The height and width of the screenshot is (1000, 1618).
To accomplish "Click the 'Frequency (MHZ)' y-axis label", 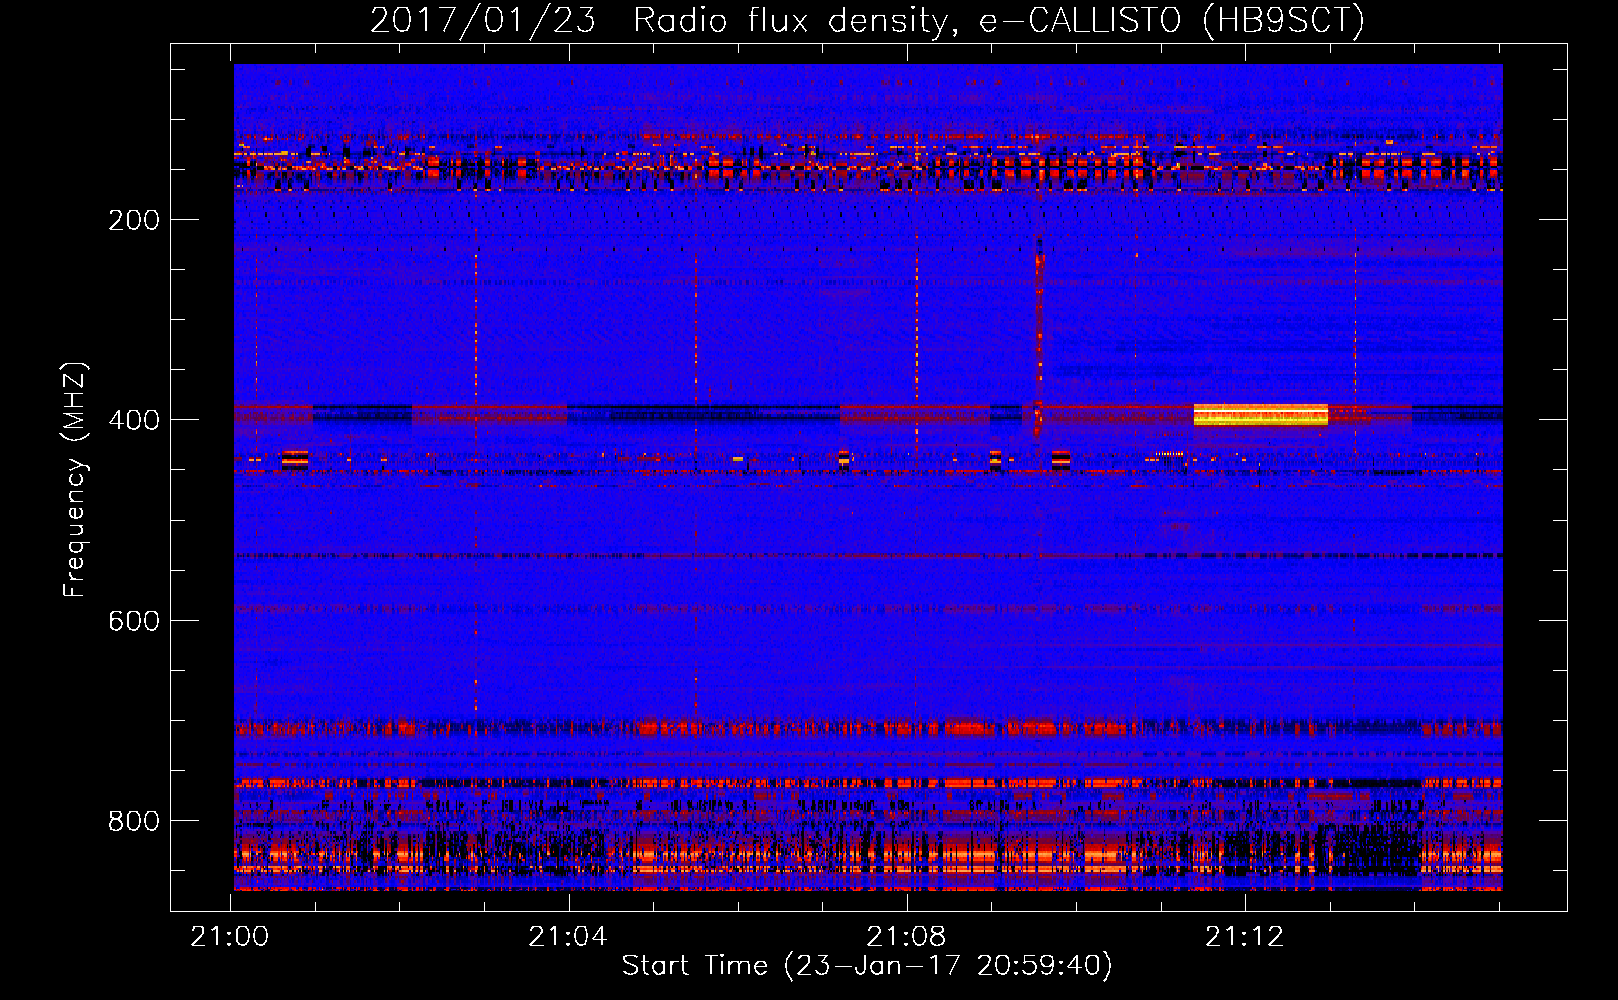I will pos(75,480).
